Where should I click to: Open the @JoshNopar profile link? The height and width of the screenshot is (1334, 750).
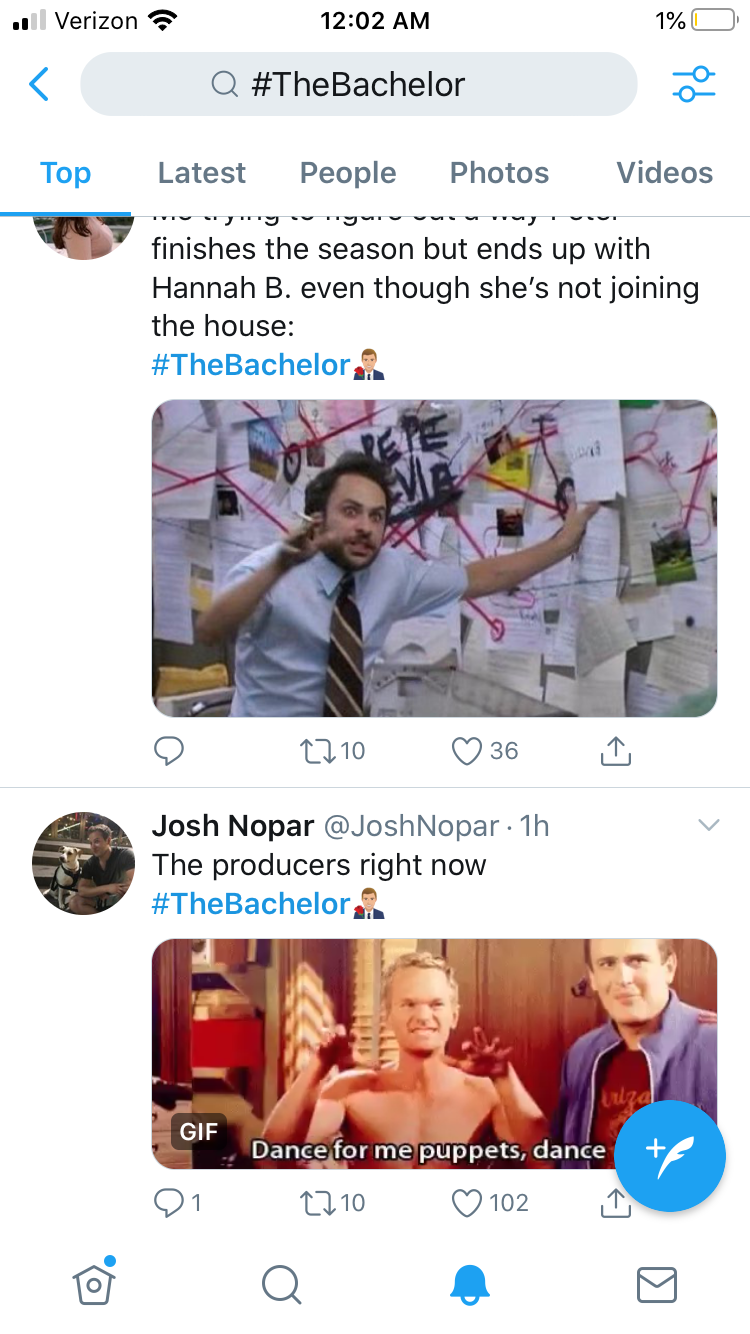tap(410, 826)
